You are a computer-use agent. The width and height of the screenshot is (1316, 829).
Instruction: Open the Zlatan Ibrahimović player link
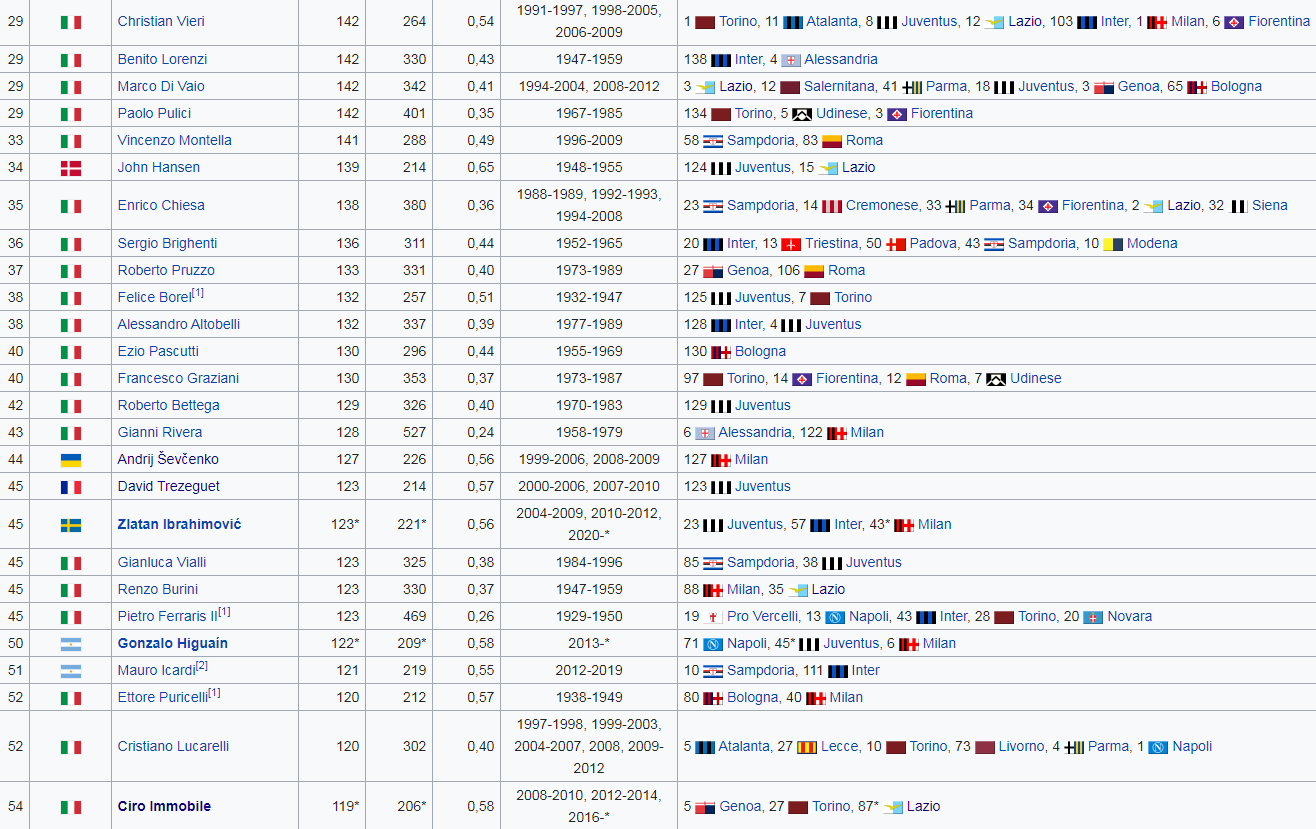[179, 525]
